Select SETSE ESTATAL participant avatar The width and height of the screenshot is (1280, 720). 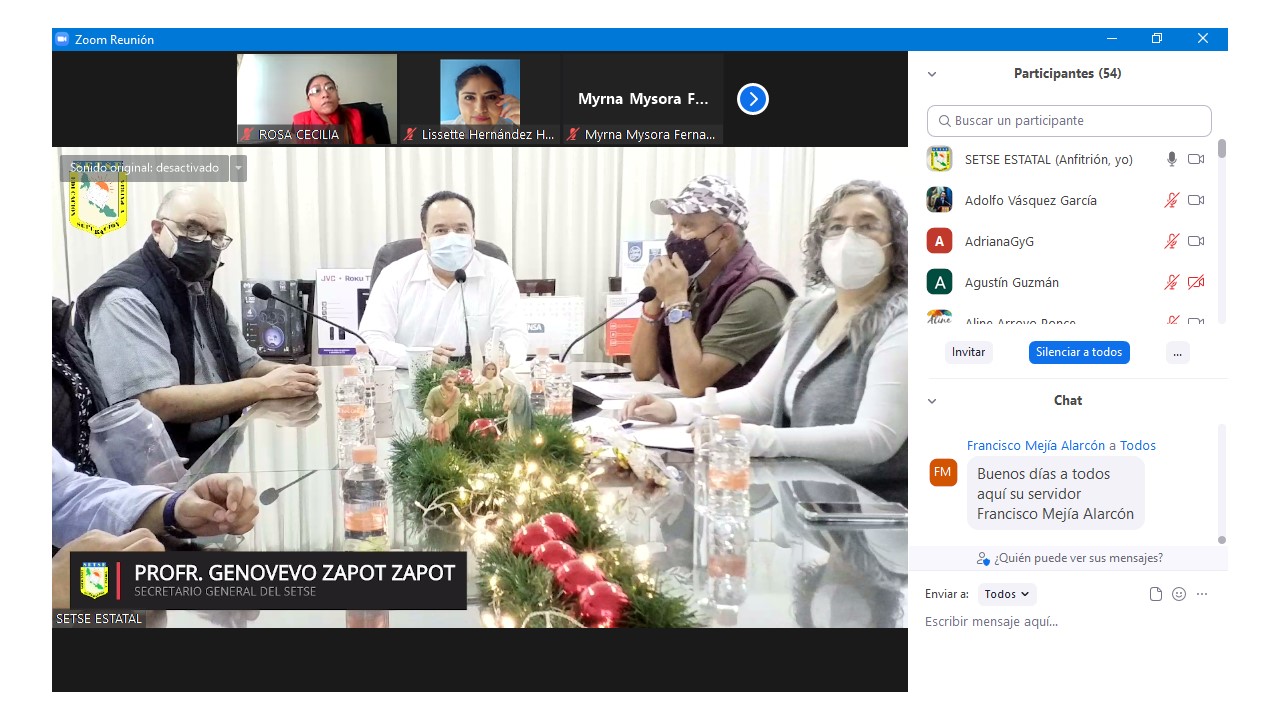click(x=939, y=159)
